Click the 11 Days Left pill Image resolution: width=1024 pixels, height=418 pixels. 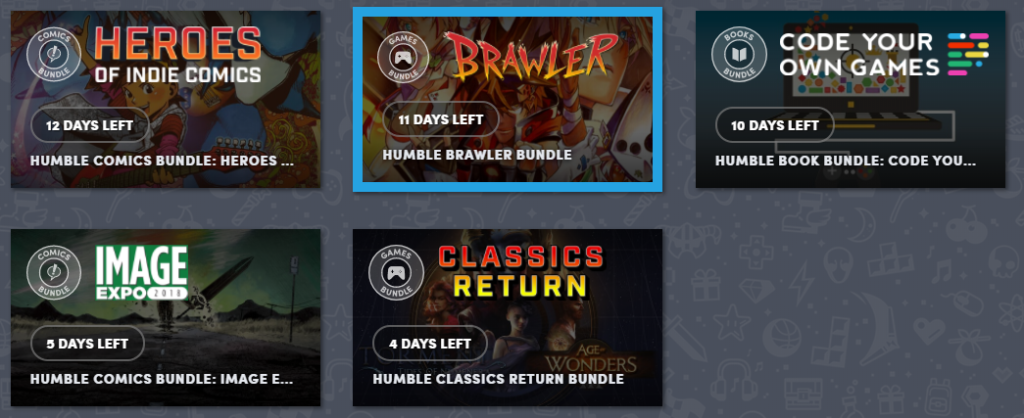coord(441,120)
